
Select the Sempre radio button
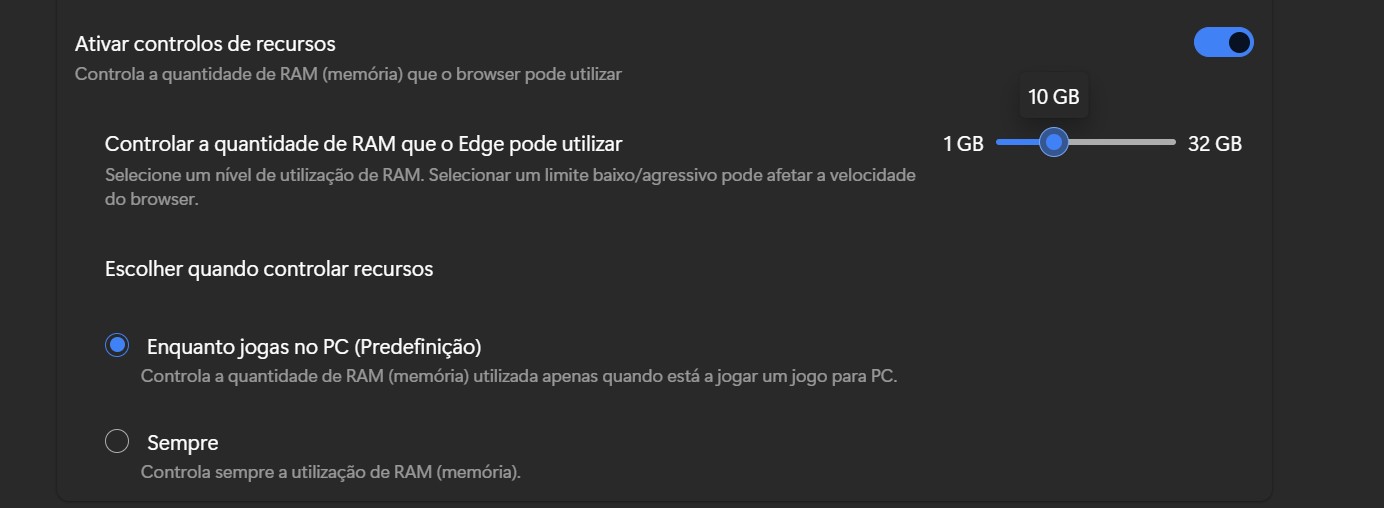click(x=117, y=441)
